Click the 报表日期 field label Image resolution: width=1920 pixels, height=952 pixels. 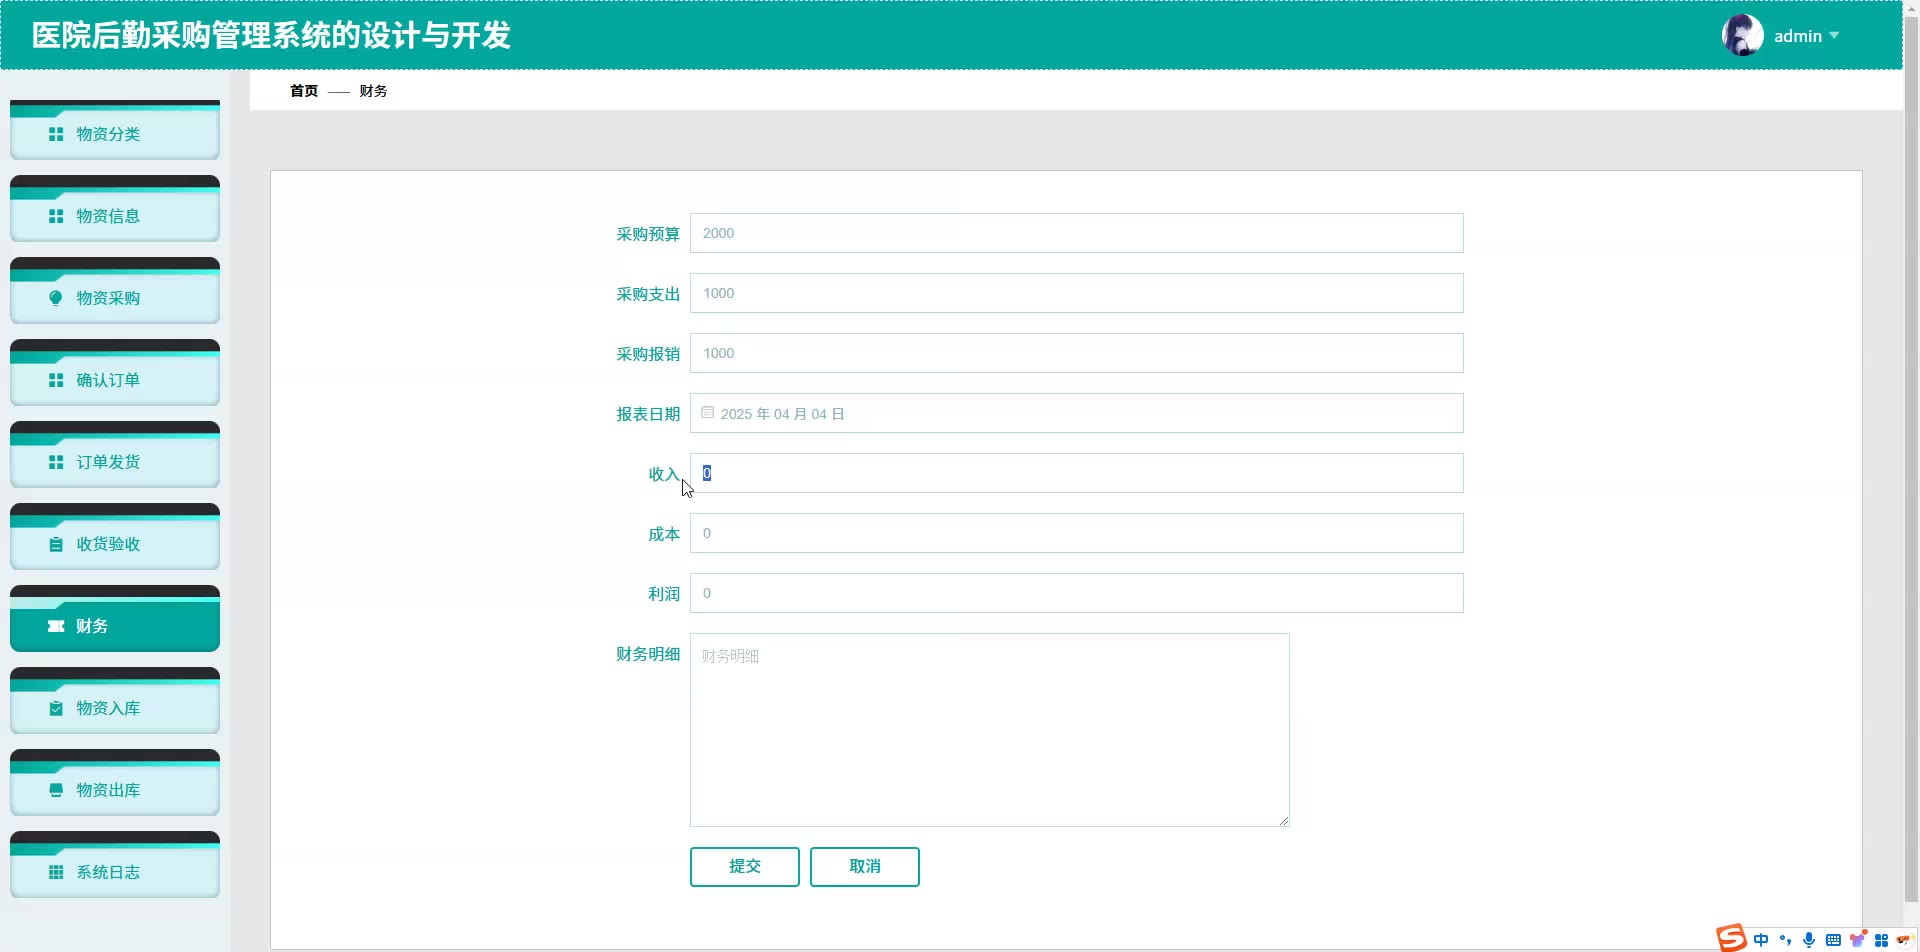(x=648, y=414)
